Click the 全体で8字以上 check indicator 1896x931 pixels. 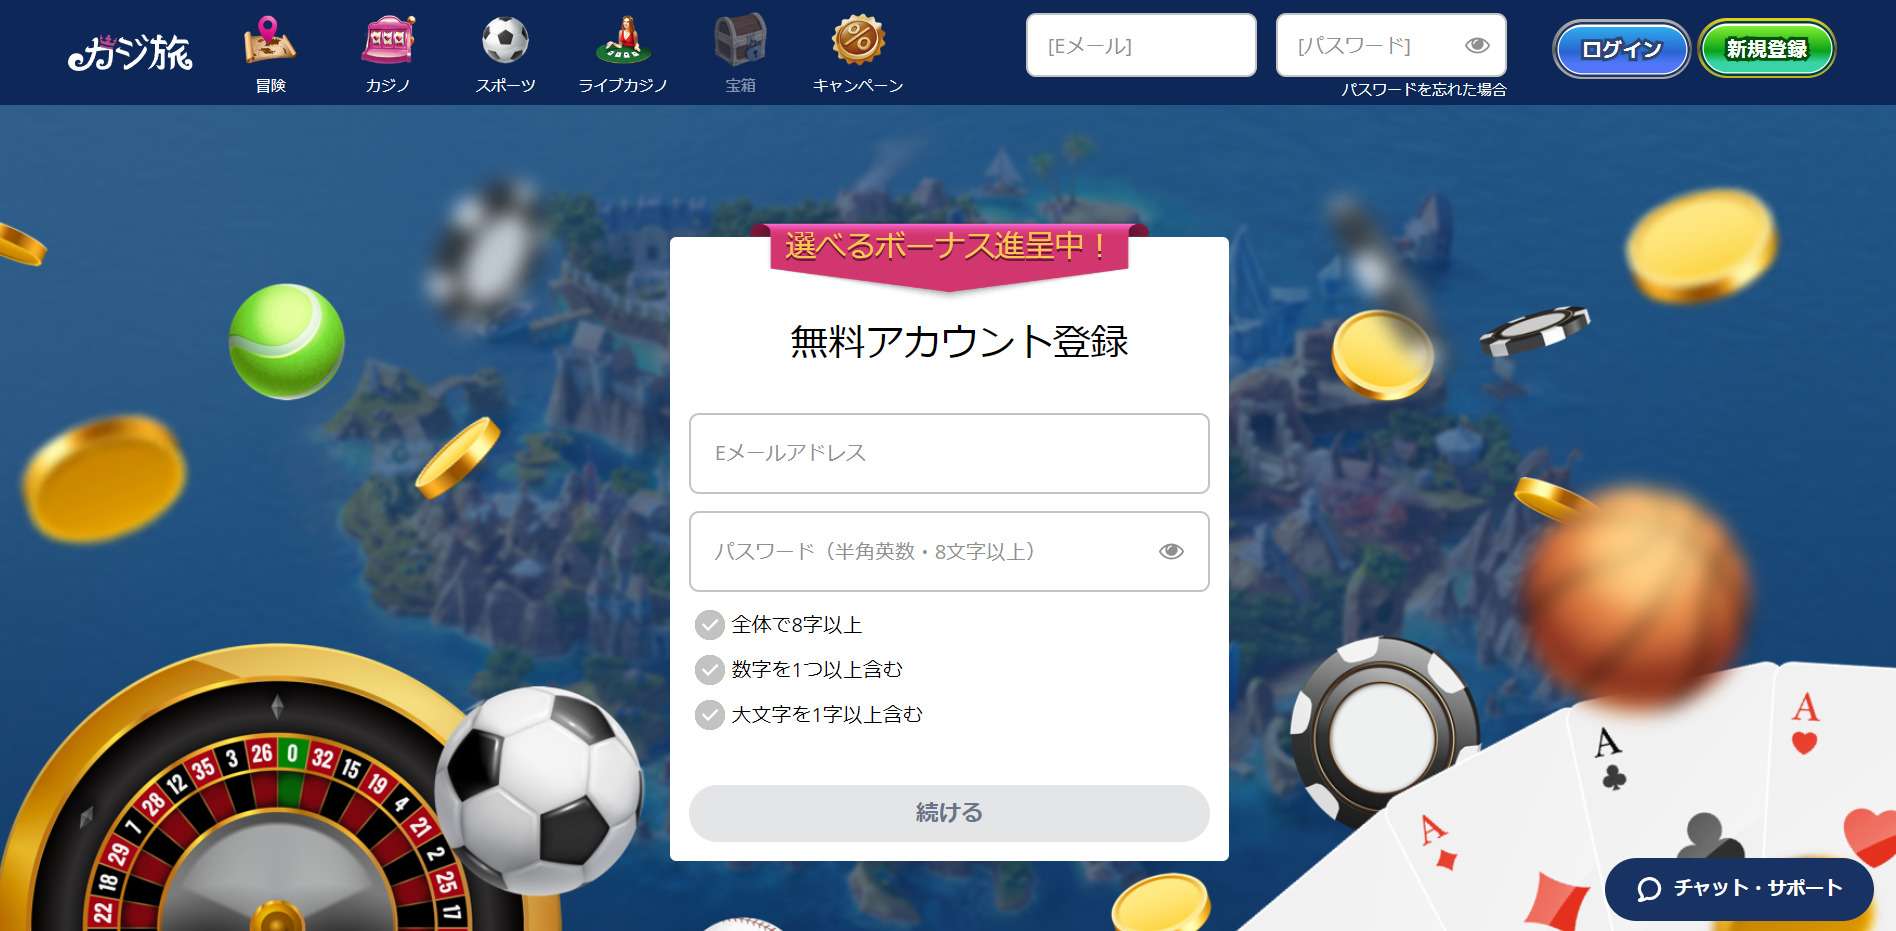click(710, 625)
